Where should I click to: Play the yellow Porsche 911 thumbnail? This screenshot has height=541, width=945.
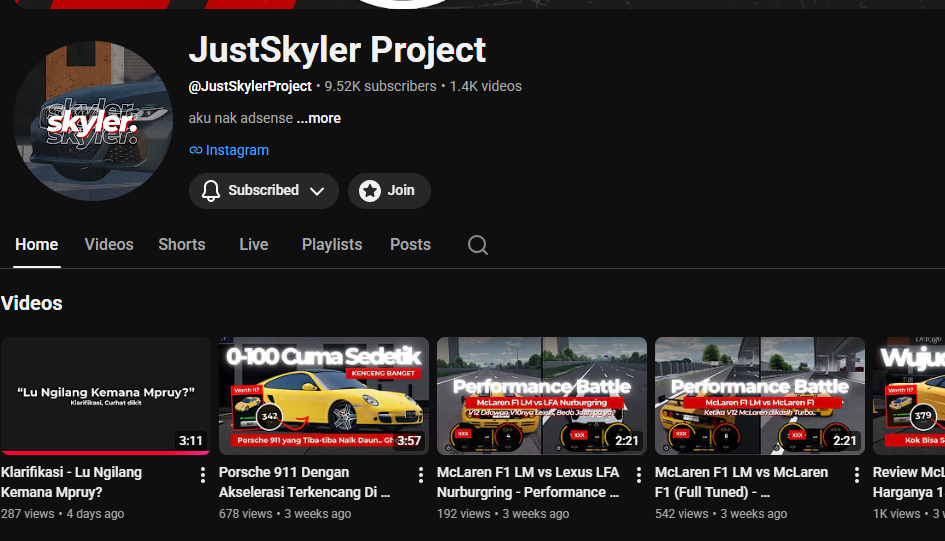pos(324,396)
